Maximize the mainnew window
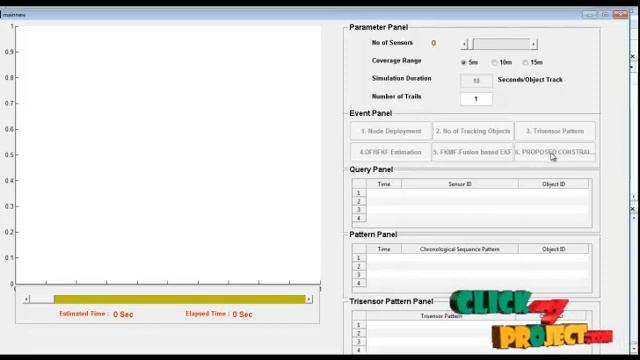Screen dimensions: 640x360 pyautogui.click(x=605, y=14)
